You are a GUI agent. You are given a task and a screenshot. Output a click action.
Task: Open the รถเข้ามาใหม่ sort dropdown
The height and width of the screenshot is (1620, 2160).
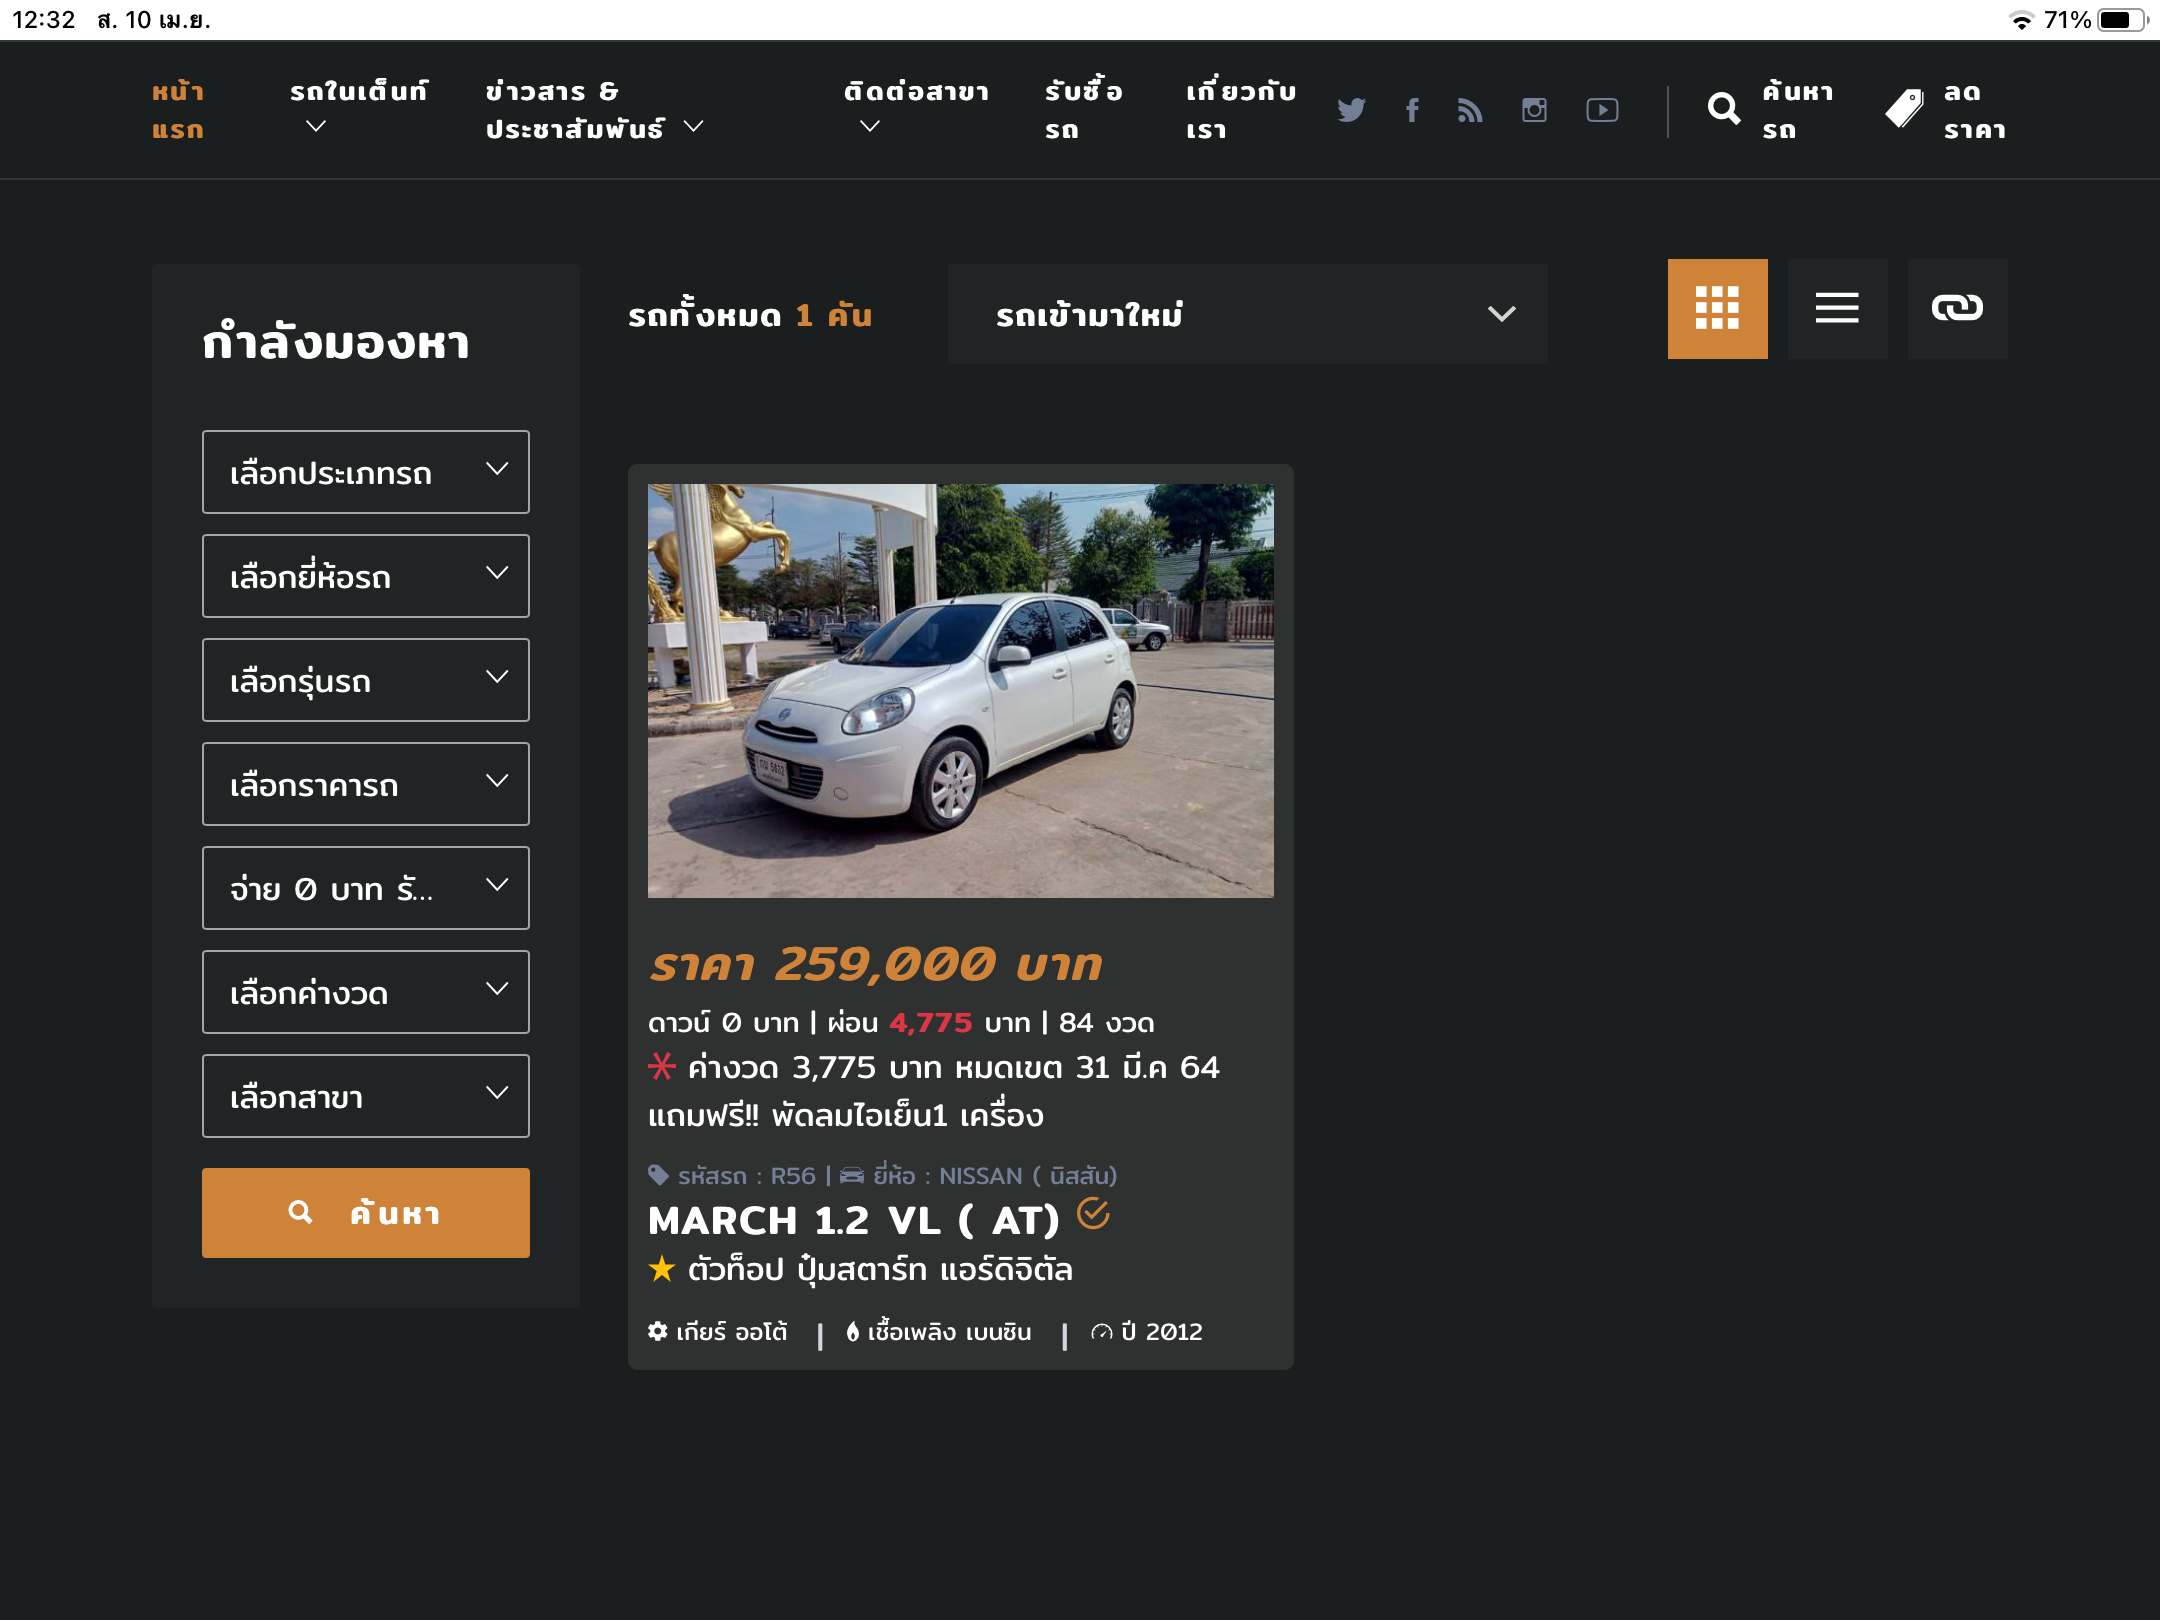click(1247, 314)
